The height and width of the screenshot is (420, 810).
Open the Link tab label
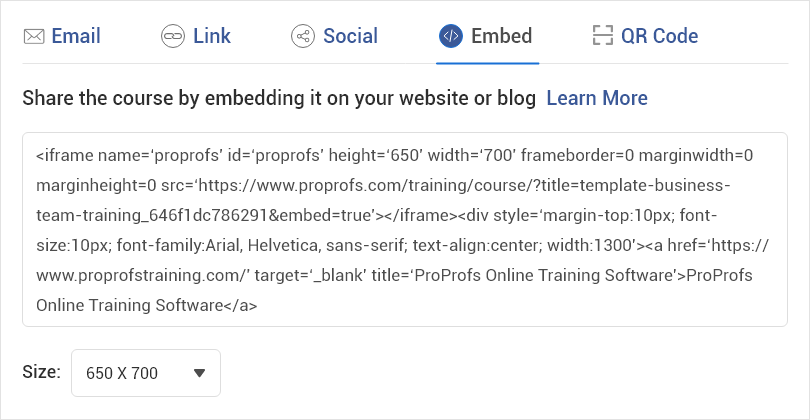click(212, 37)
